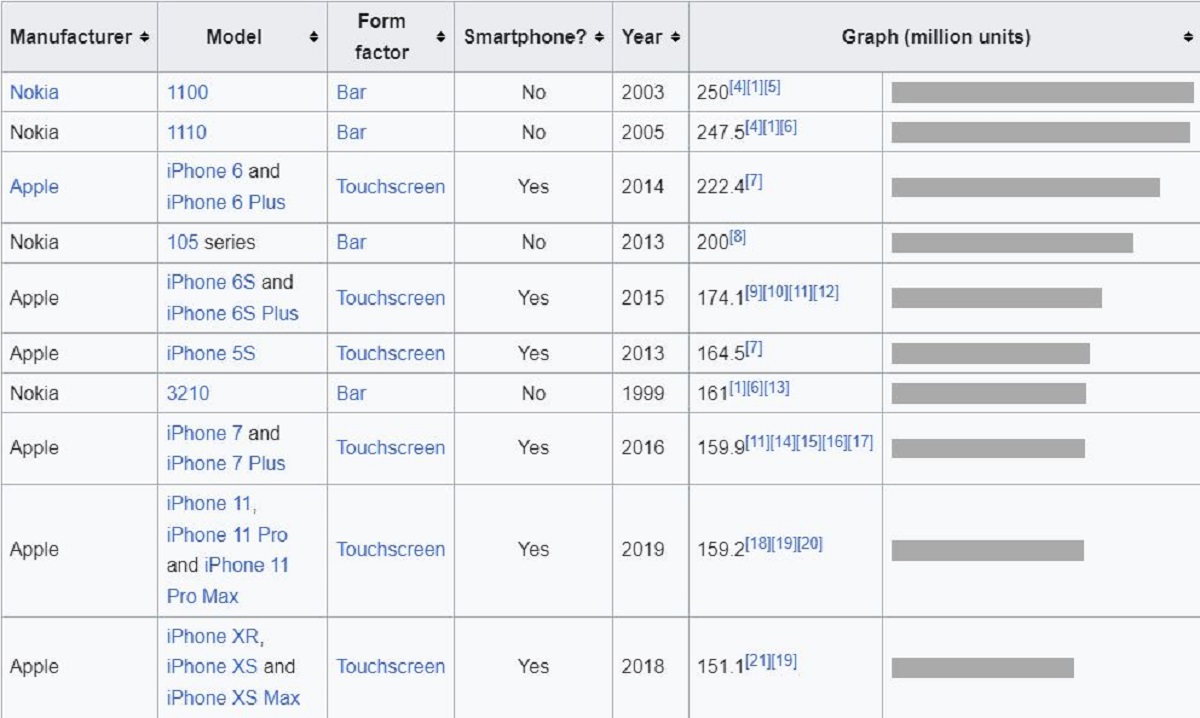This screenshot has height=718, width=1200.
Task: Click citation [21] beside 151.1
Action: (757, 661)
